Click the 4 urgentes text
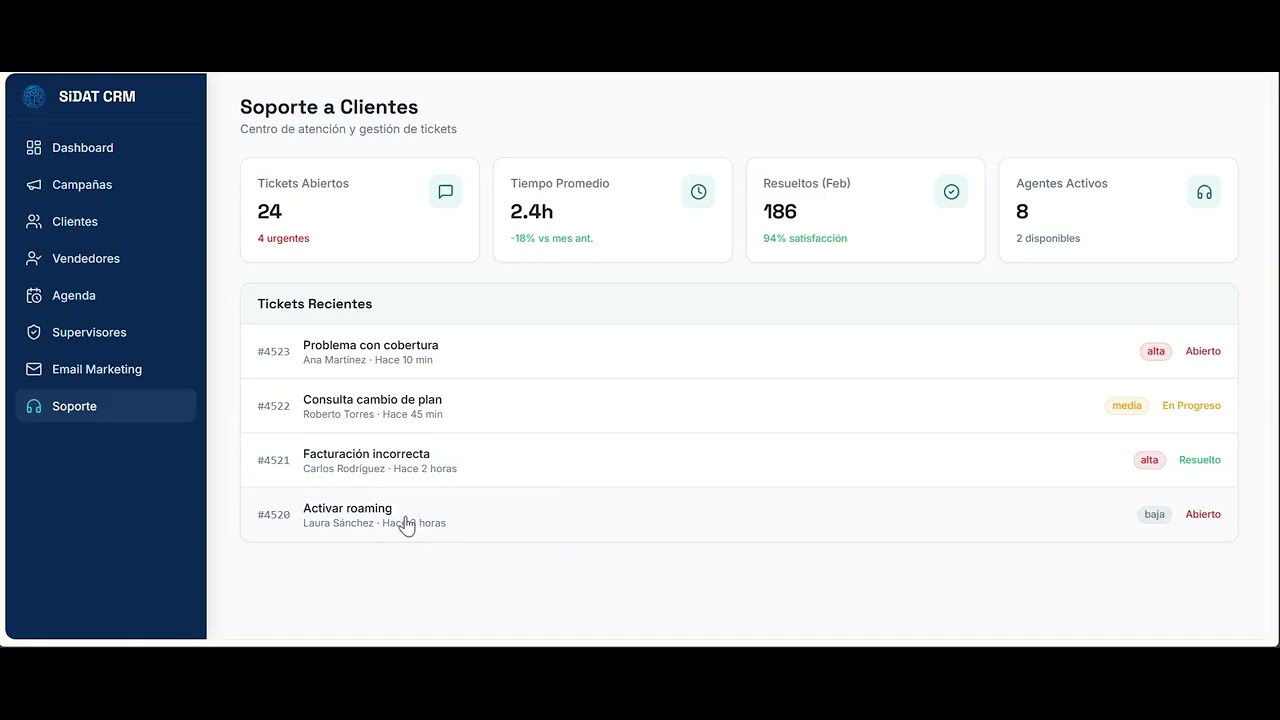This screenshot has height=720, width=1280. click(x=283, y=238)
